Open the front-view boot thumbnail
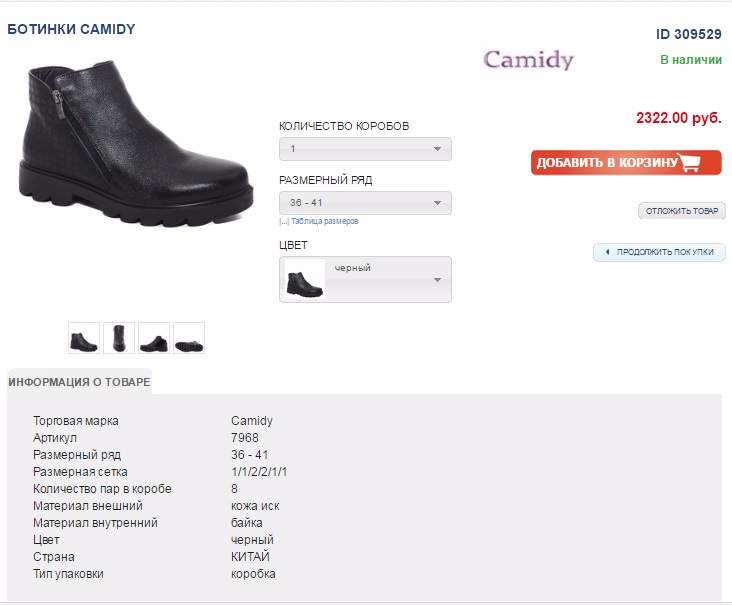Image resolution: width=732 pixels, height=605 pixels. [119, 338]
